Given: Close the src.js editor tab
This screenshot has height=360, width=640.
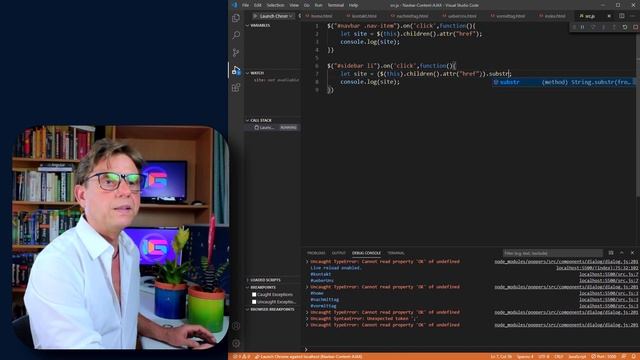Looking at the screenshot, I should pos(609,16).
